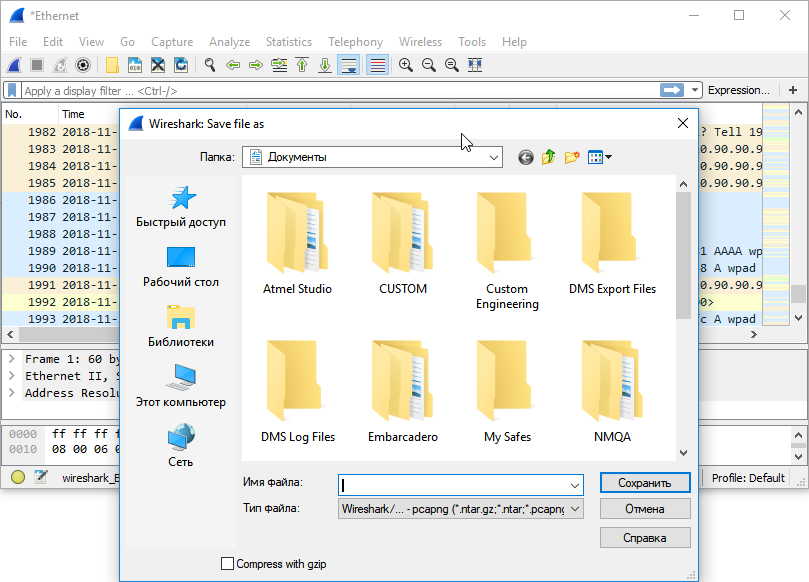Go to a specific packet icon
Image resolution: width=809 pixels, height=582 pixels.
279,65
